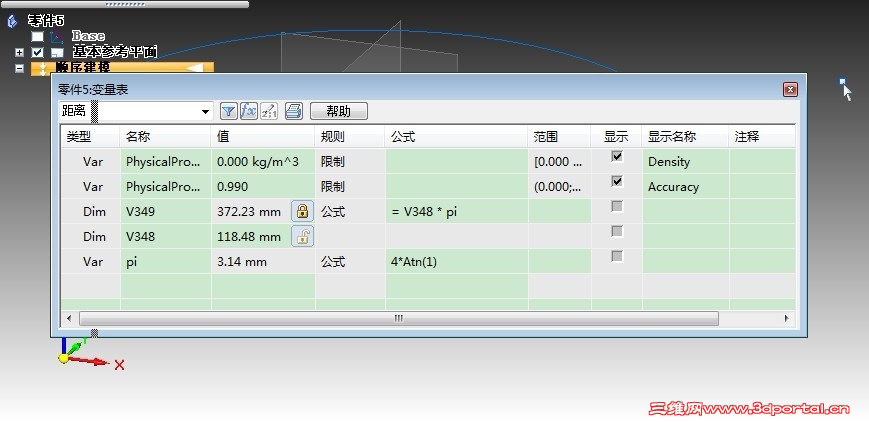Image resolution: width=869 pixels, height=422 pixels.
Task: Enable display checkbox for V348 row
Action: (616, 231)
